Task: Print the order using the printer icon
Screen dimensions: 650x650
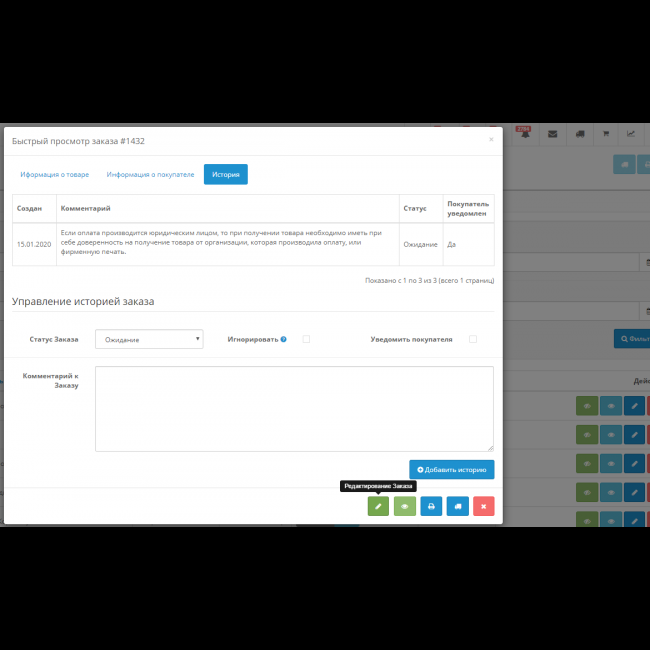Action: pyautogui.click(x=431, y=506)
